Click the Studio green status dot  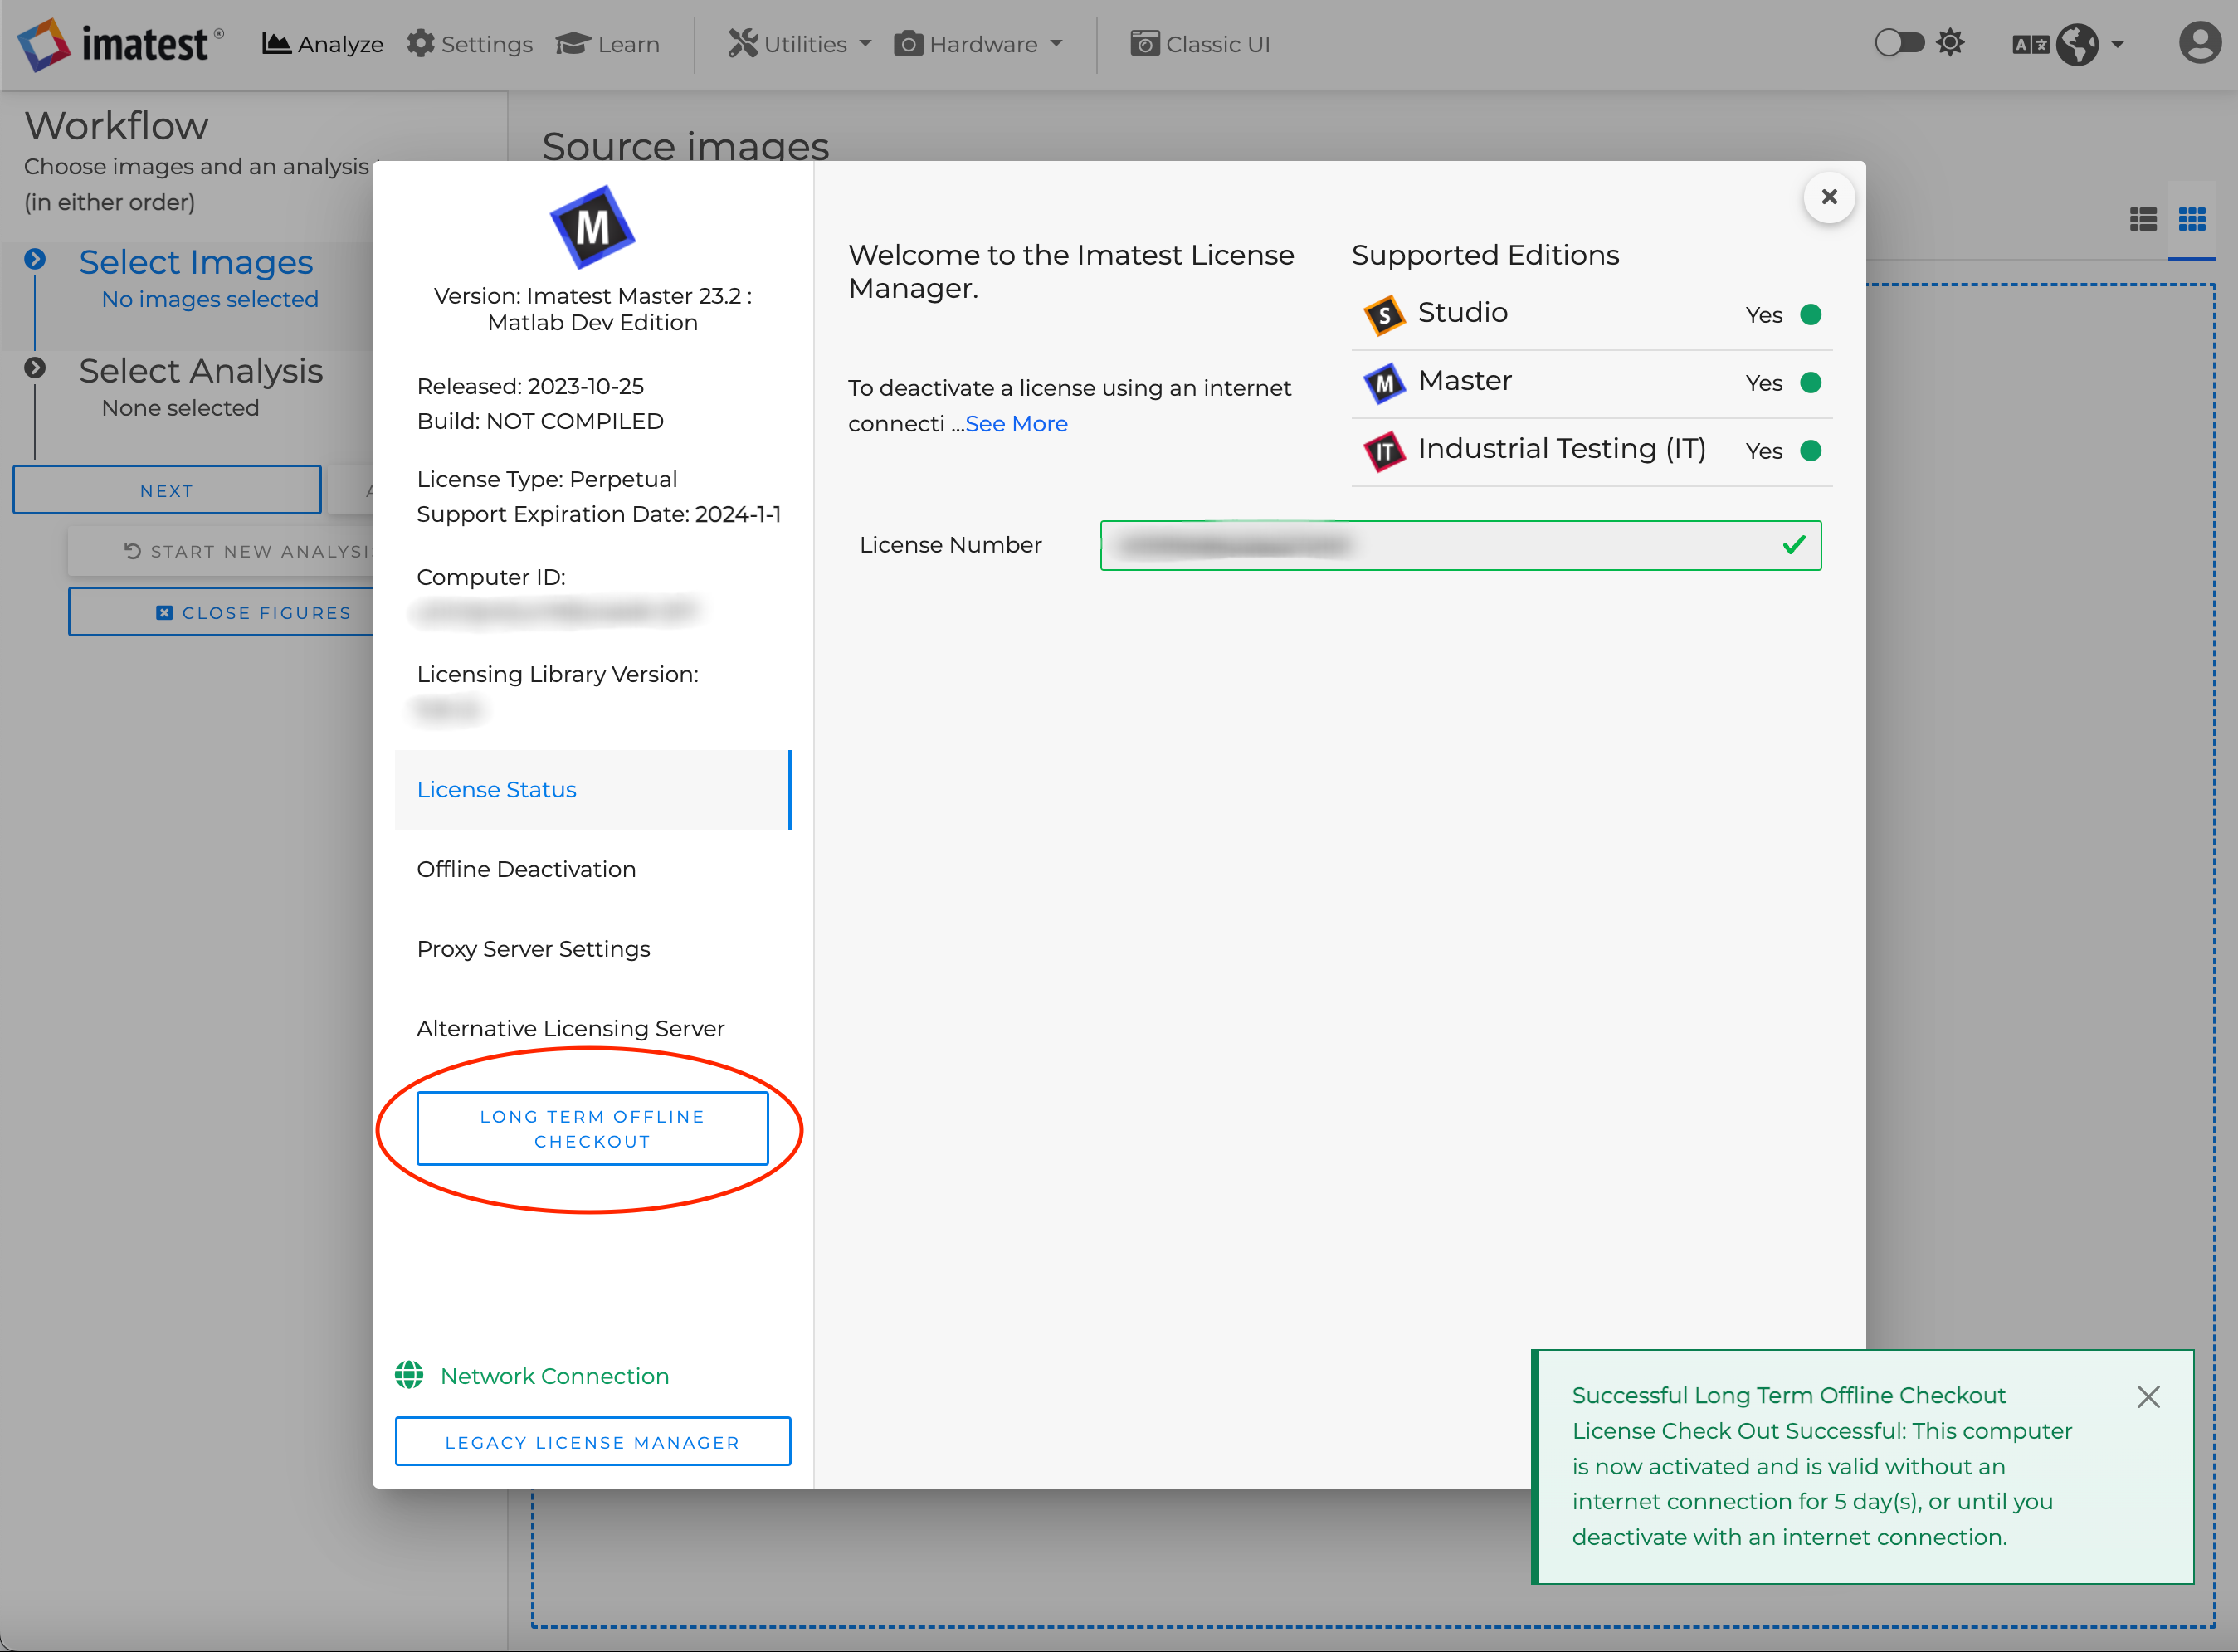pos(1811,315)
